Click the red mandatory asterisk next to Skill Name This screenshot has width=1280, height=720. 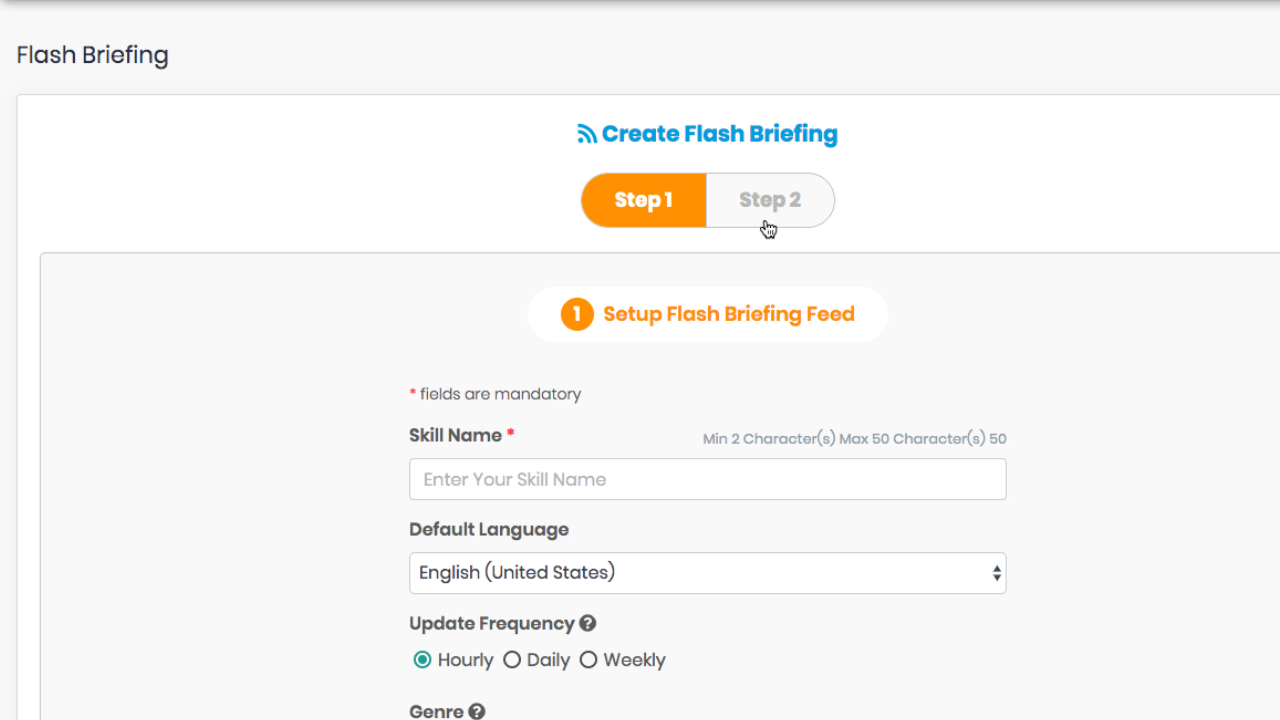[x=511, y=434]
